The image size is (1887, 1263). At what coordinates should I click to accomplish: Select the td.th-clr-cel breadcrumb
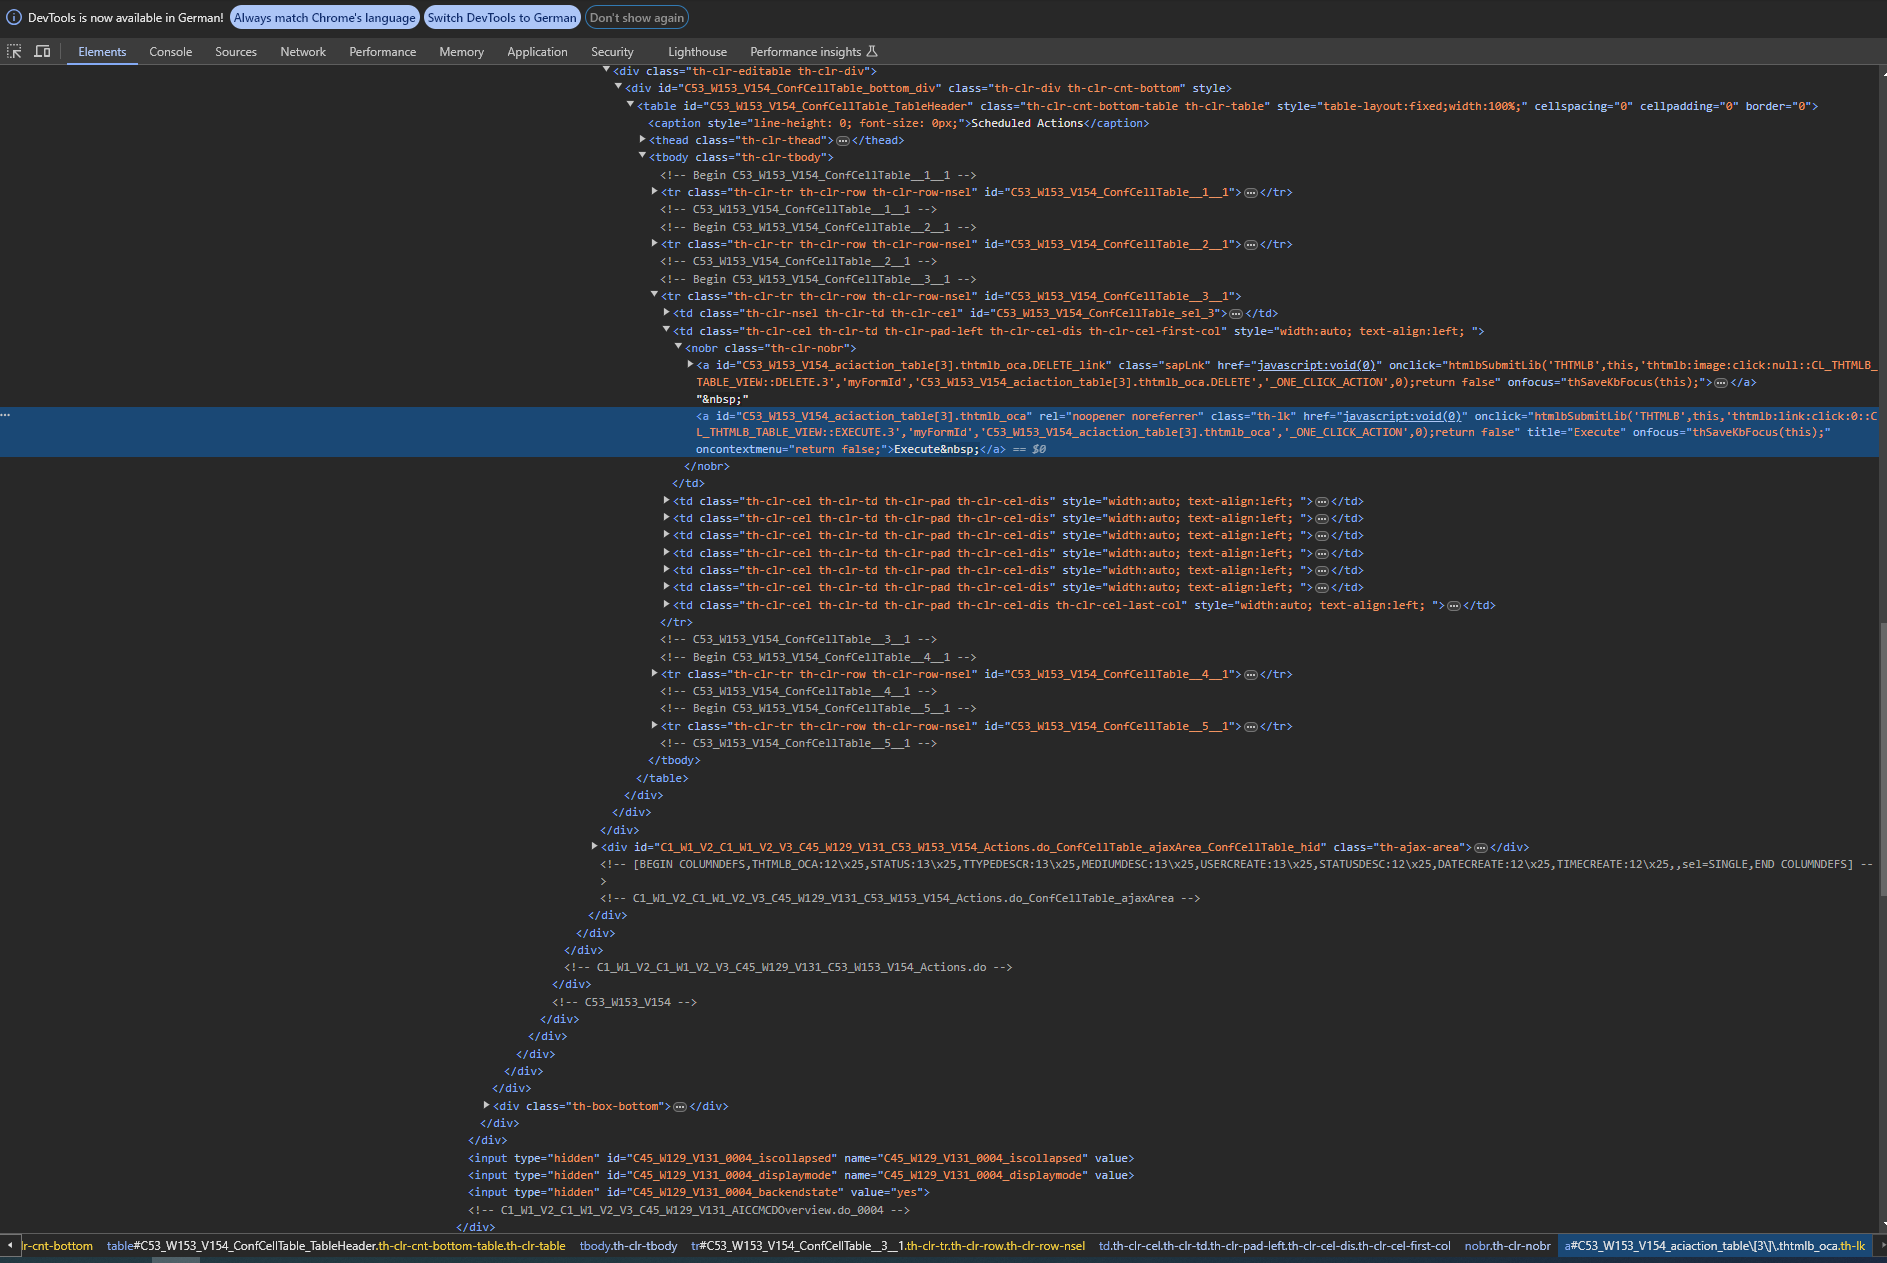(1274, 1246)
